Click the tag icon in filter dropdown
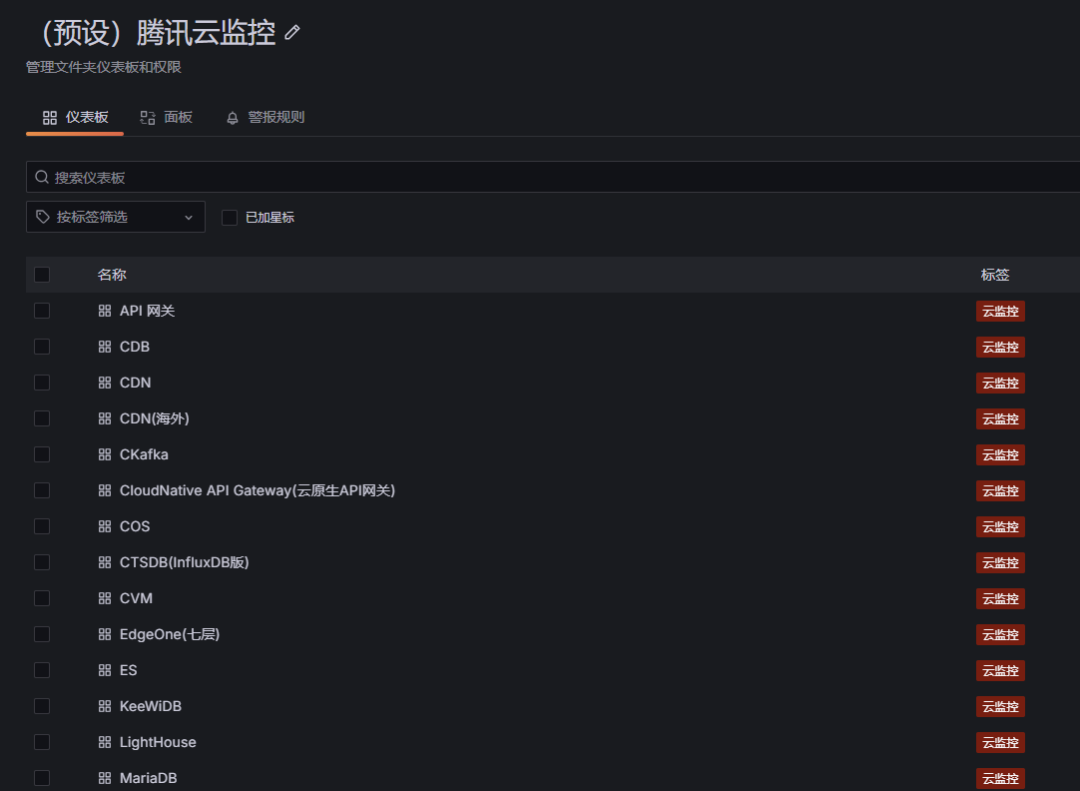 point(43,217)
